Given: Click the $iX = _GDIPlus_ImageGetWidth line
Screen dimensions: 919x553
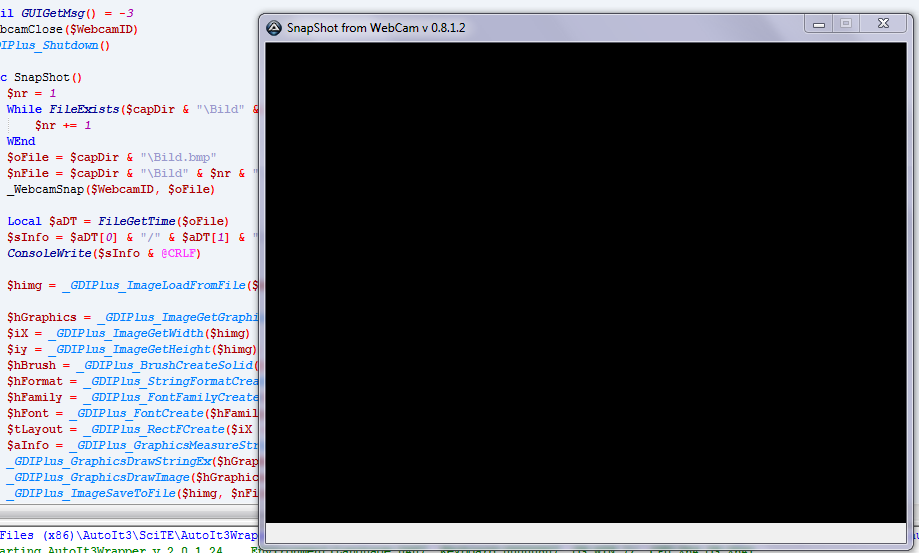Looking at the screenshot, I should 130,333.
